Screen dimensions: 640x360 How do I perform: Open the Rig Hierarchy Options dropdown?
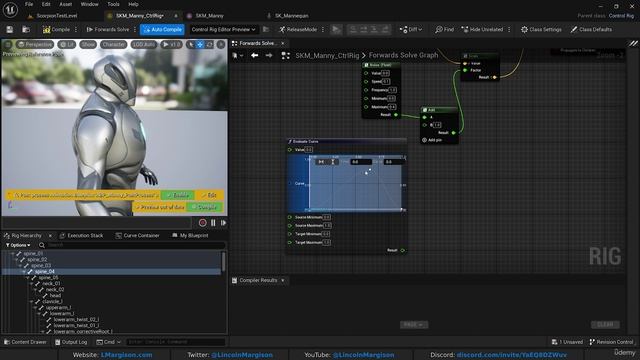(18, 245)
